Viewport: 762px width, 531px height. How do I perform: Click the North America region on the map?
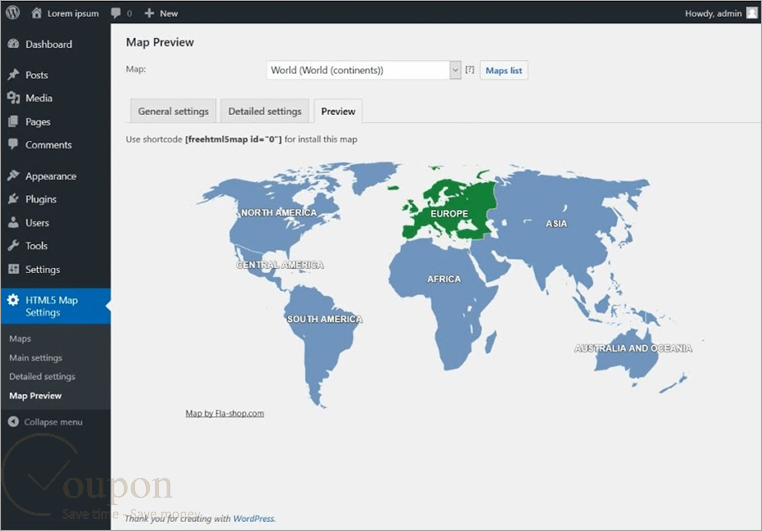pos(279,212)
